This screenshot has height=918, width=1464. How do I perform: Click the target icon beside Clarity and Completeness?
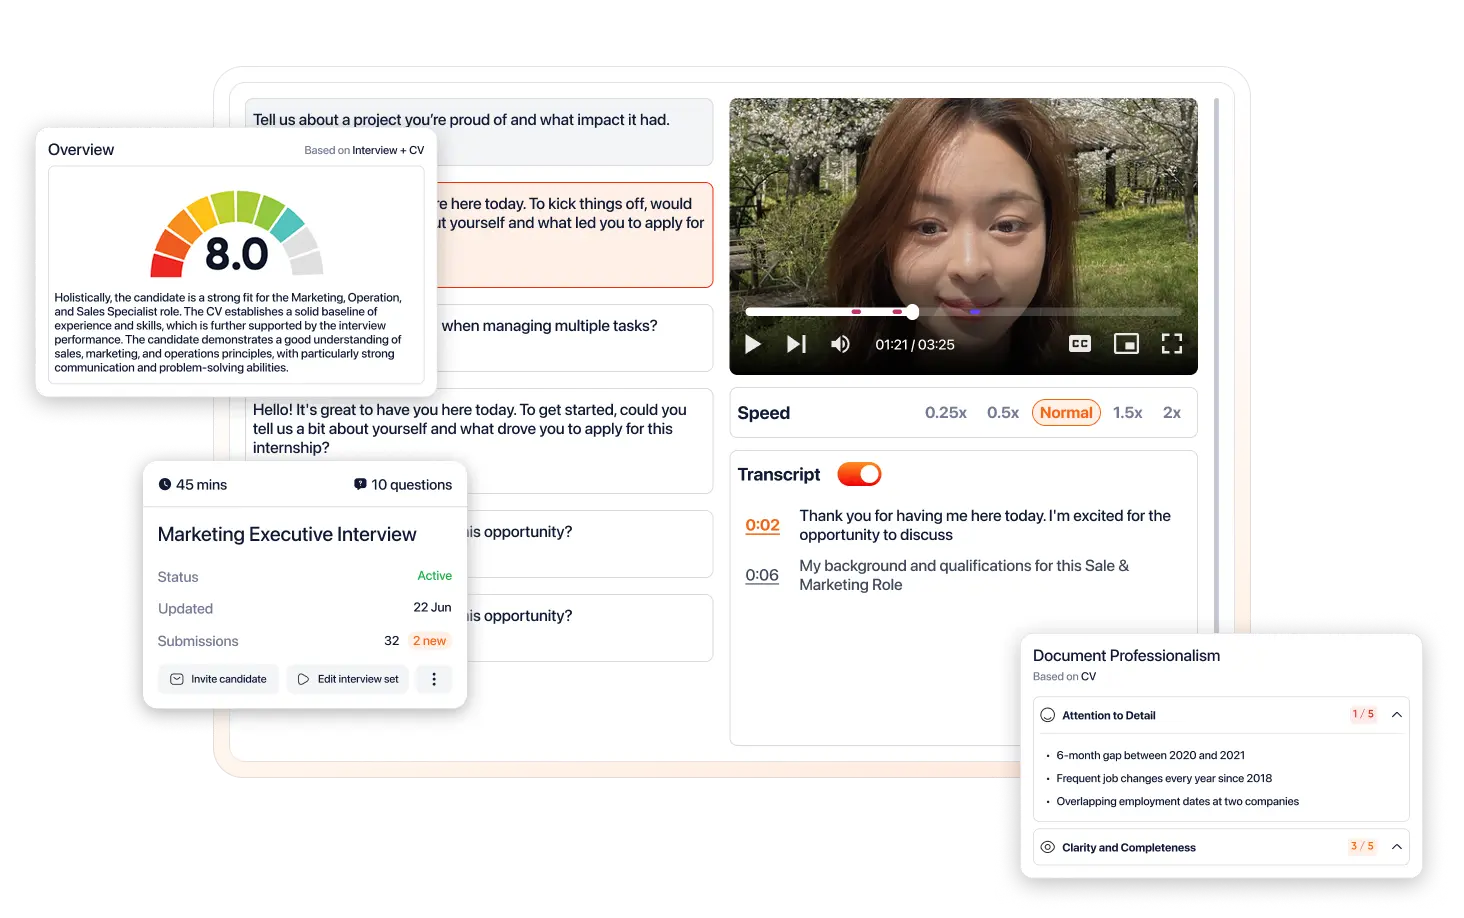coord(1047,847)
